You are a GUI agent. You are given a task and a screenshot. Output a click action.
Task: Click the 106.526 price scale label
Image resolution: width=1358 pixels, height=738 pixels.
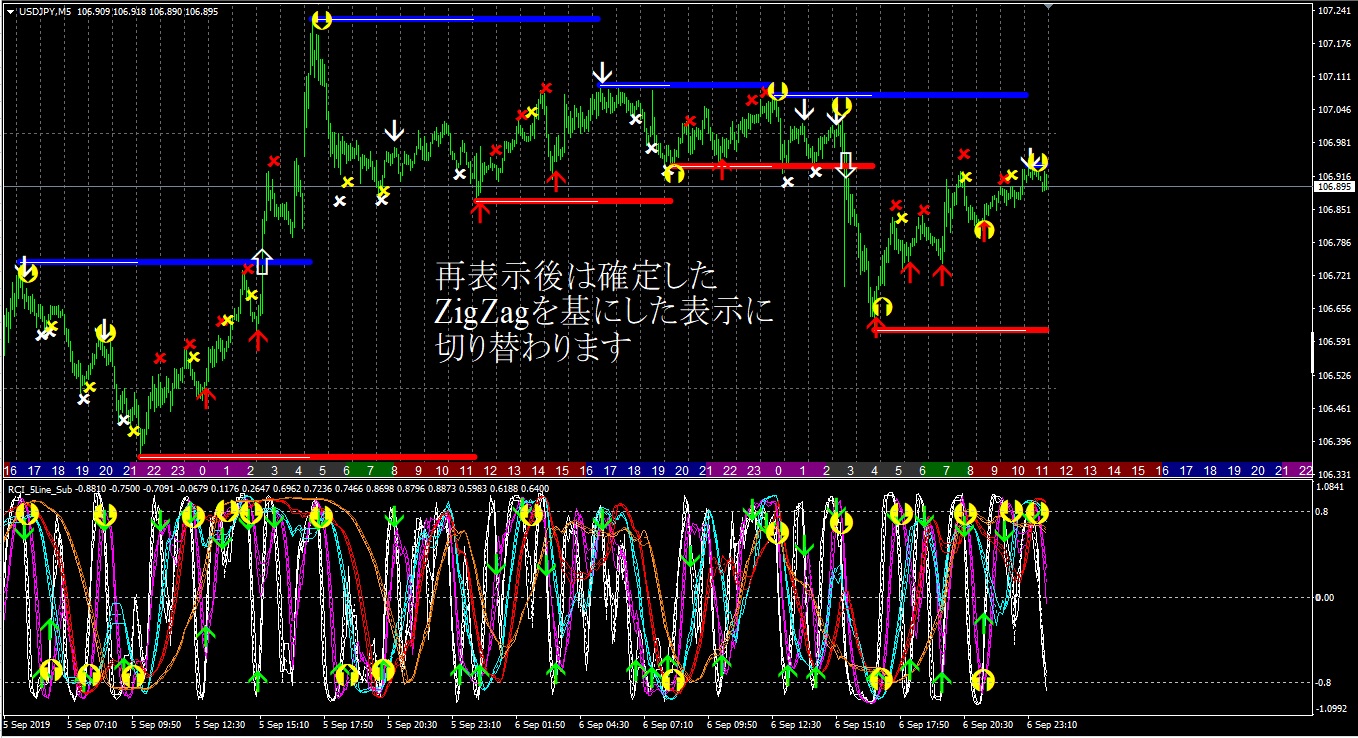(1333, 376)
